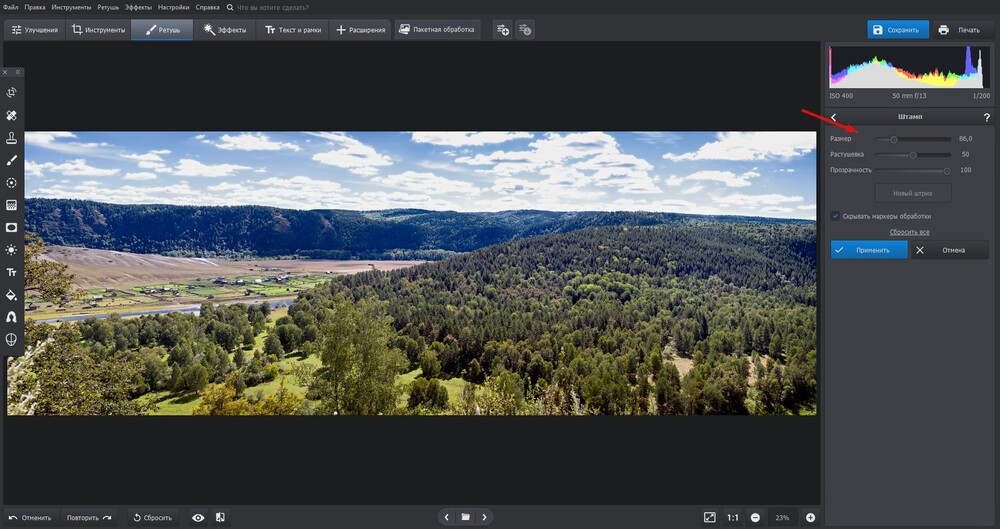Click the fit-to-screen icon

[709, 517]
